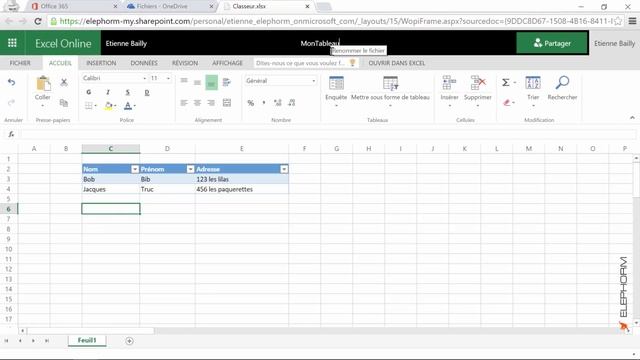Select cell containing Jacques
640x360 pixels.
(x=111, y=189)
